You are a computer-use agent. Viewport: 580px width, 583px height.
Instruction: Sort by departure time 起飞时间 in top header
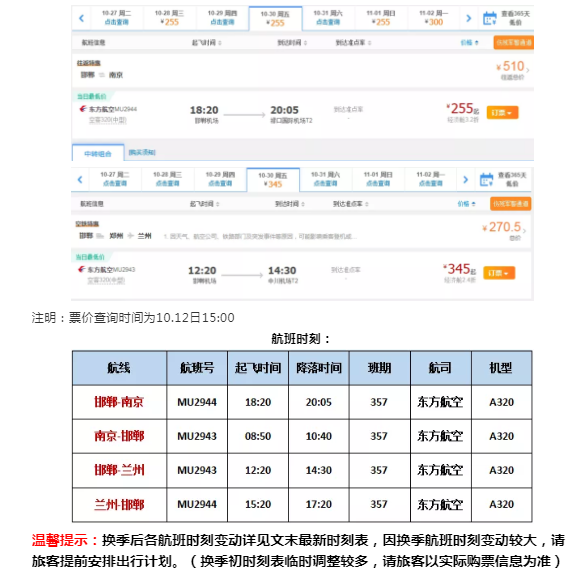[x=207, y=43]
